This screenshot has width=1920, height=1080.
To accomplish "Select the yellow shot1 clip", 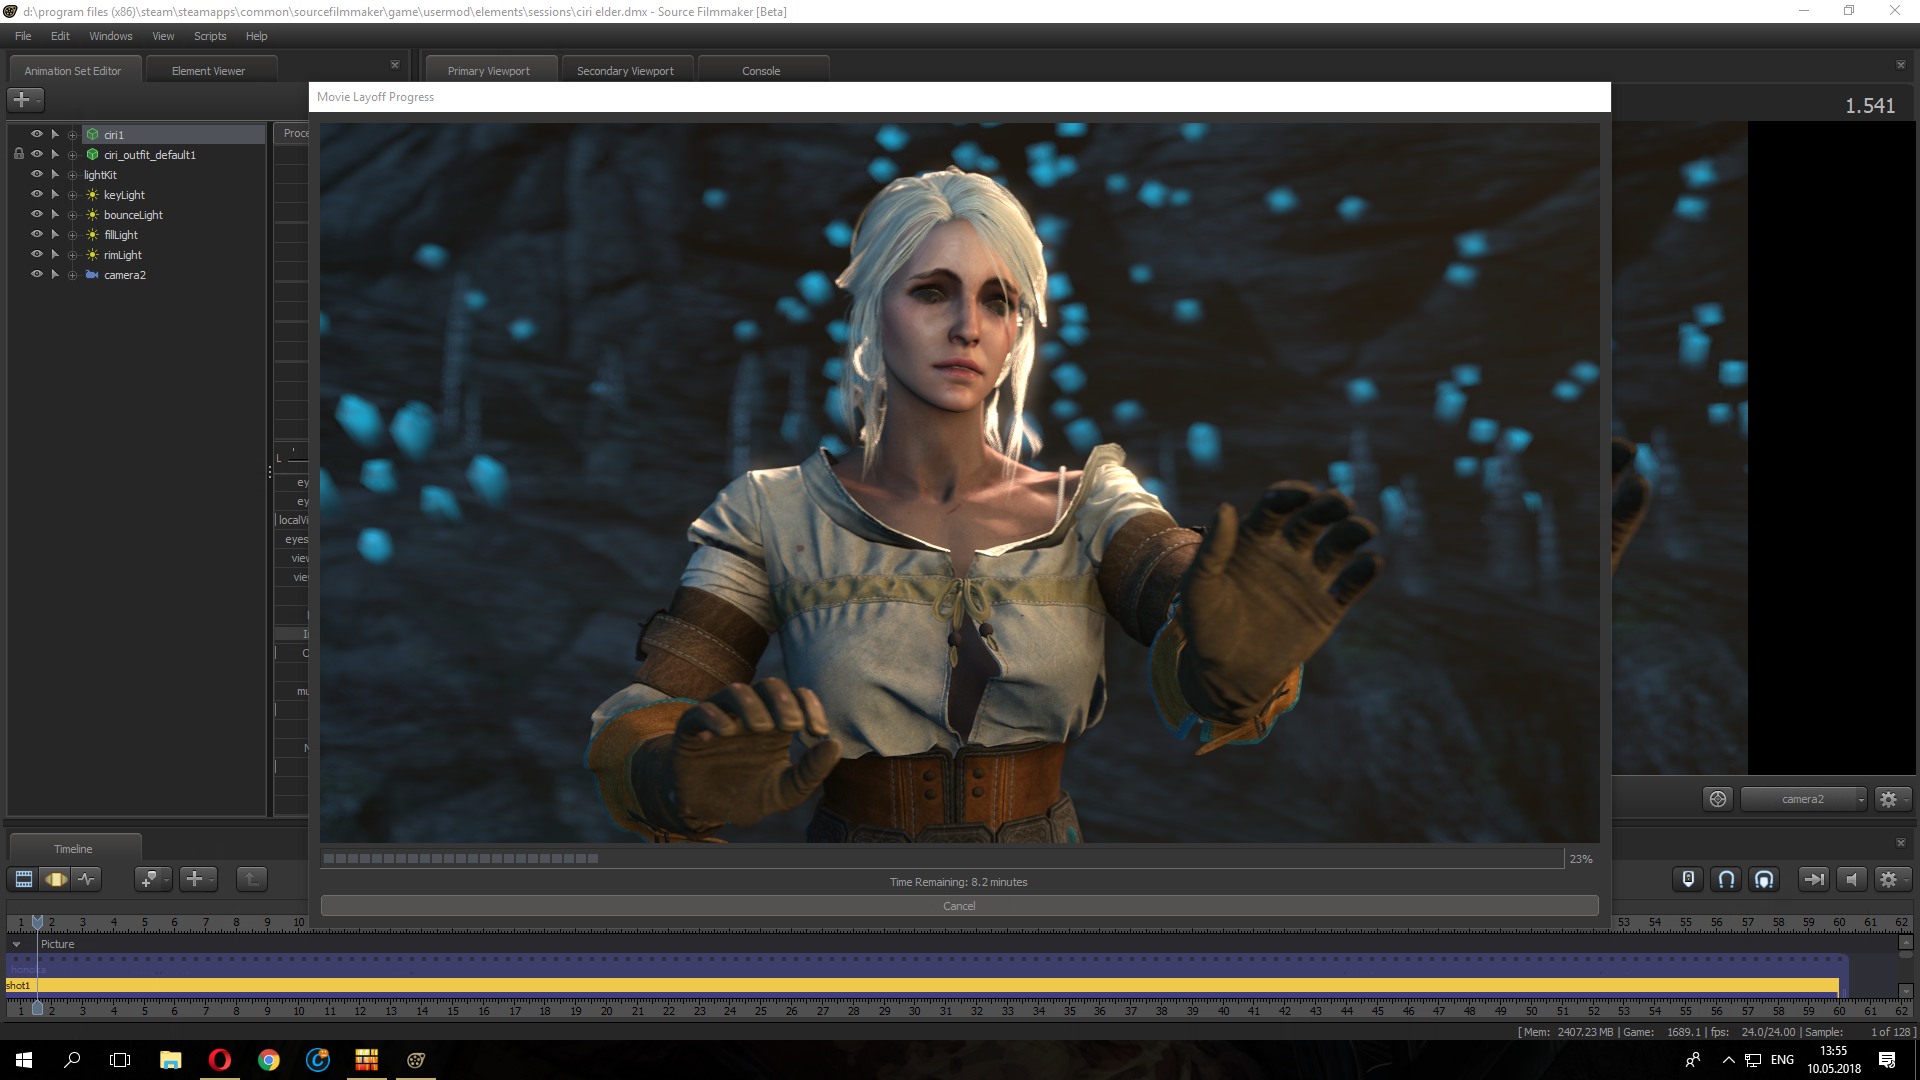I will coord(922,986).
